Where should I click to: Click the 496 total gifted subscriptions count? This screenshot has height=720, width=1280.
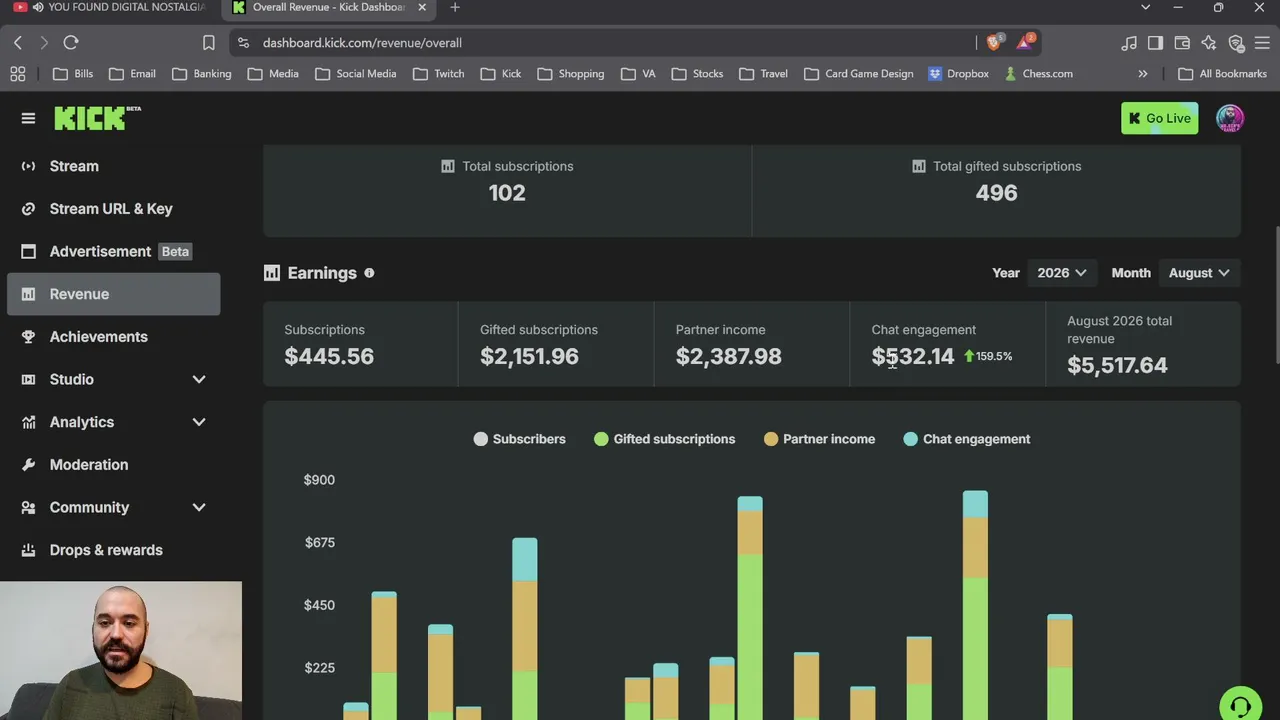tap(996, 193)
